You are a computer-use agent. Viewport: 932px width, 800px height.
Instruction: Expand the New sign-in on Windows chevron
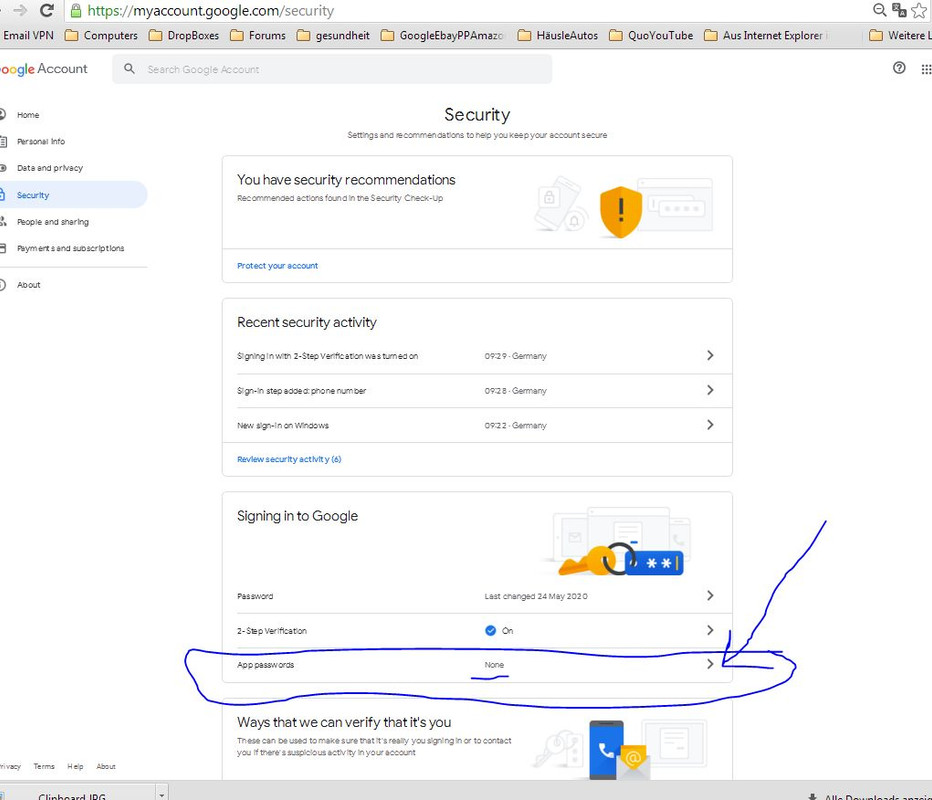tap(710, 424)
